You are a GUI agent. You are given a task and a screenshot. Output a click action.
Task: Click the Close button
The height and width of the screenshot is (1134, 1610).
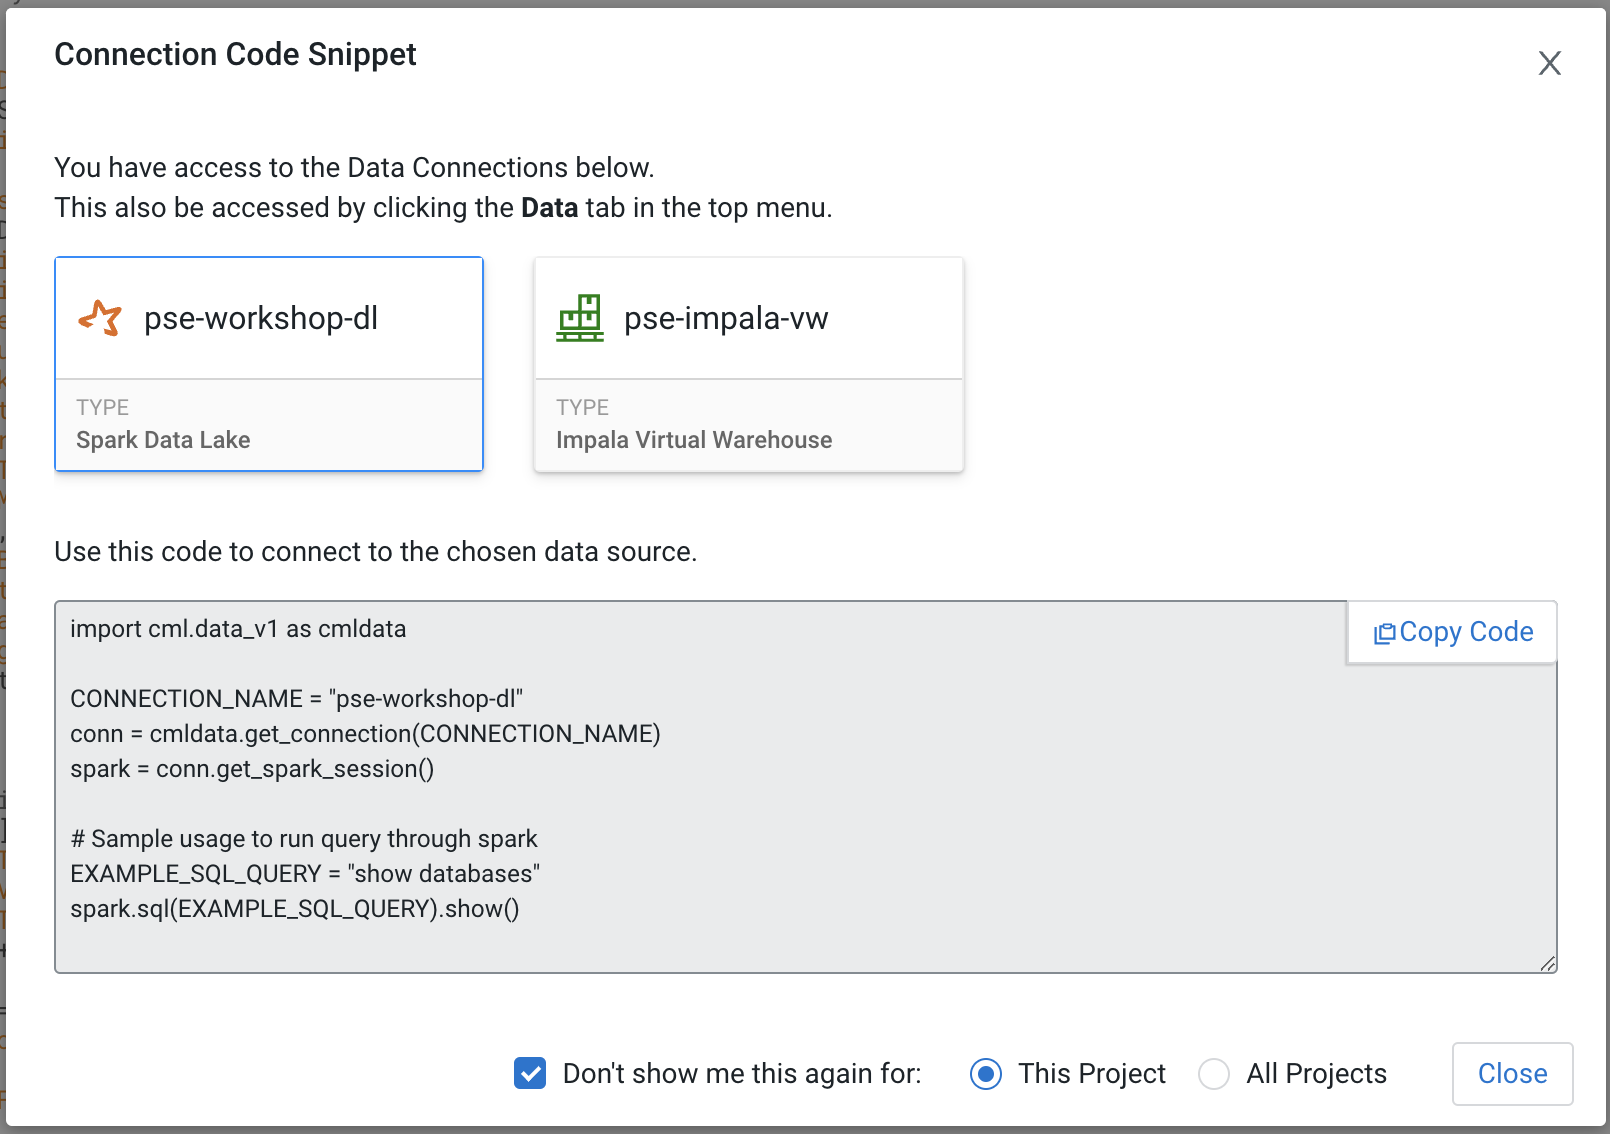[1512, 1073]
